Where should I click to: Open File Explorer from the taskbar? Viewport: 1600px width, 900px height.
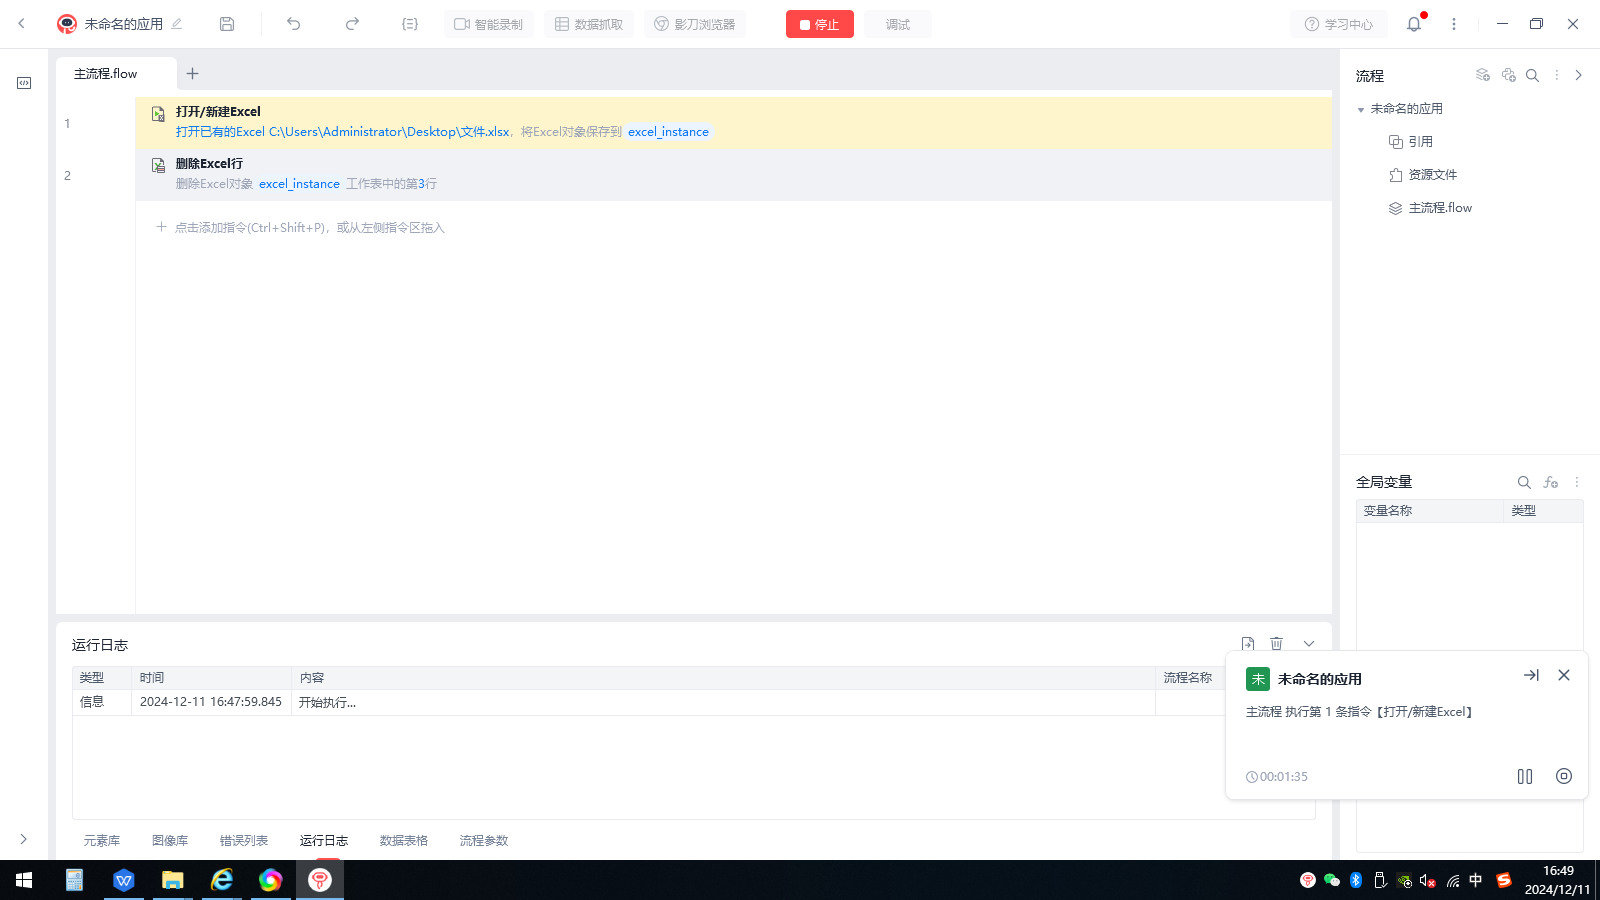173,880
